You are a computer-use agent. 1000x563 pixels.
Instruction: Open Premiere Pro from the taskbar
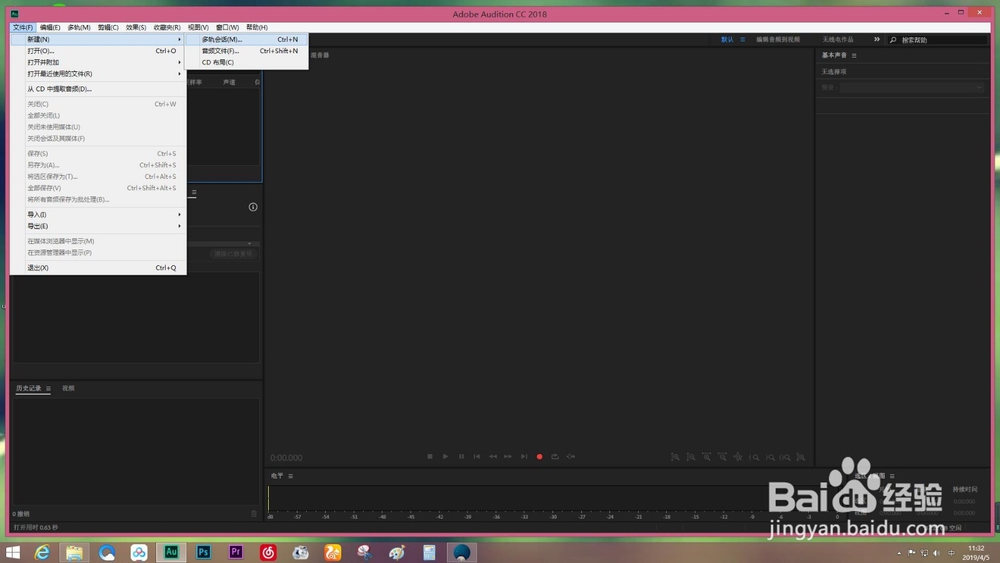click(235, 552)
